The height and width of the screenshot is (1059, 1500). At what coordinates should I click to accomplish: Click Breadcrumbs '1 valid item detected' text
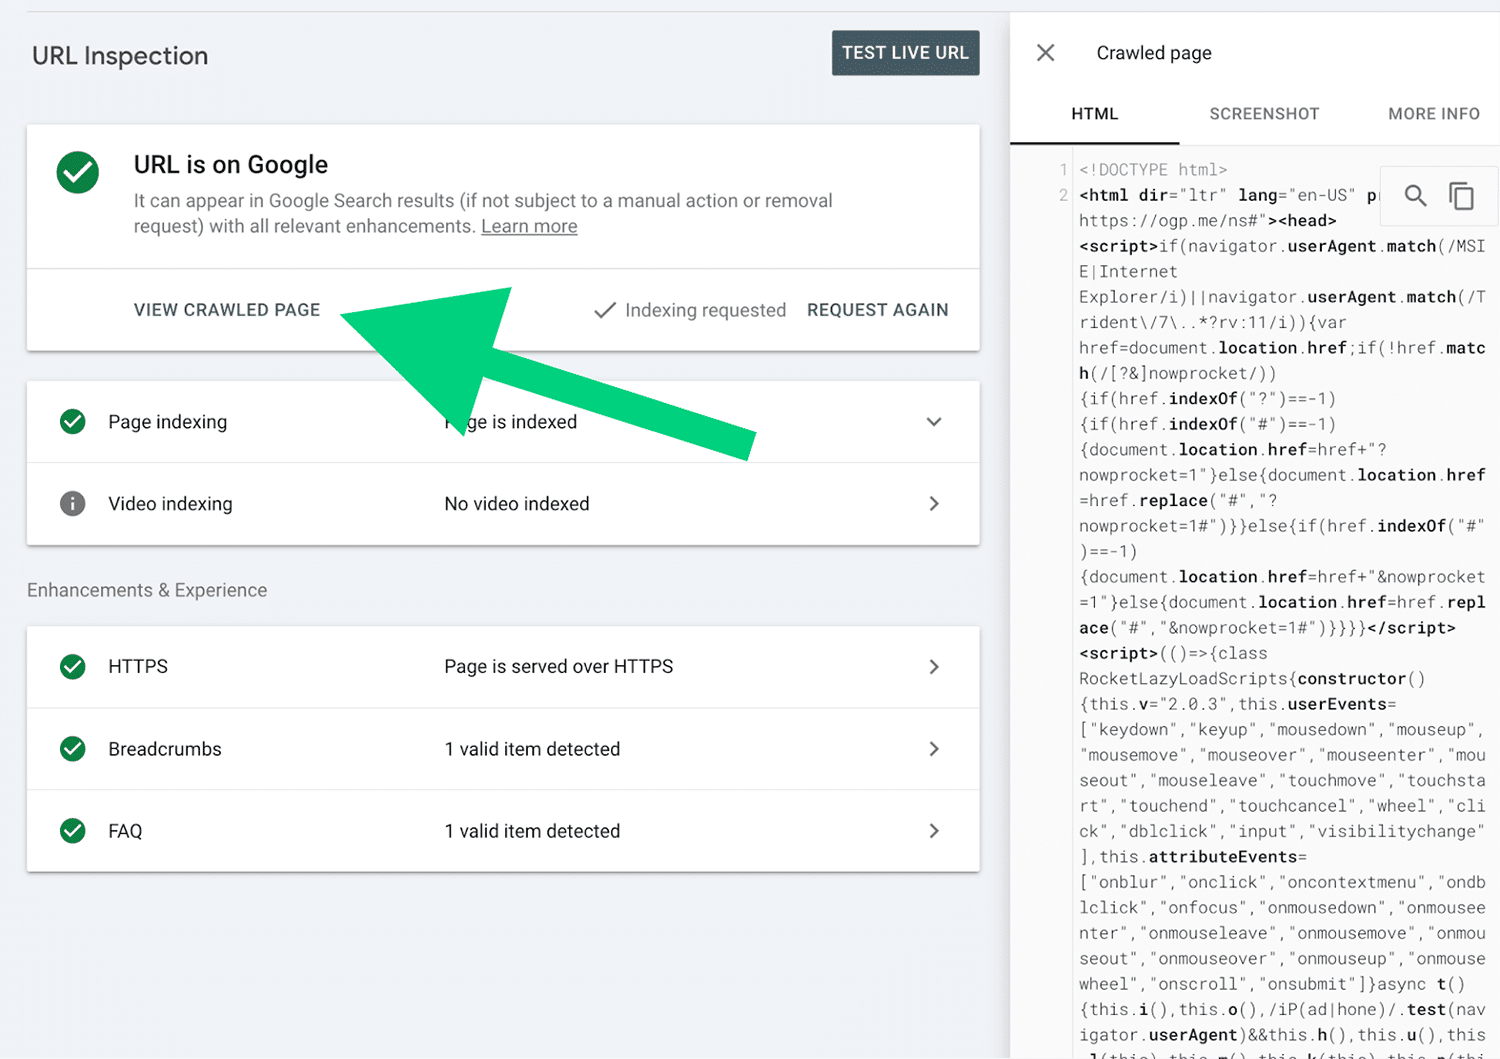click(x=532, y=749)
